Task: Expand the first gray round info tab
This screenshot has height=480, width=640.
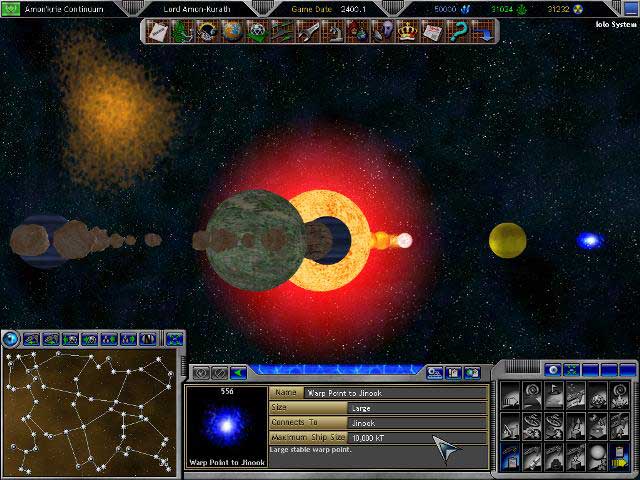Action: pos(200,373)
